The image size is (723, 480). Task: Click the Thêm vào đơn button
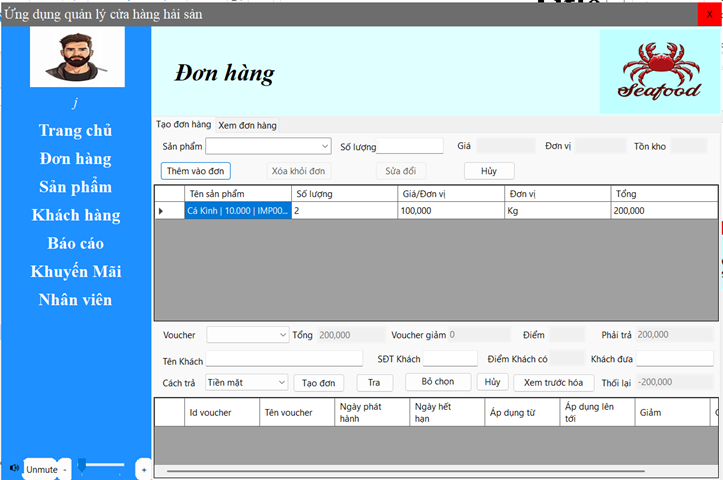(x=196, y=171)
